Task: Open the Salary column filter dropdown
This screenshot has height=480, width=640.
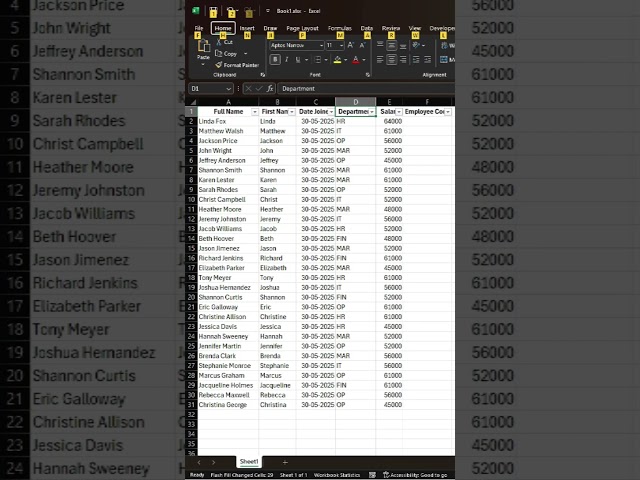Action: click(x=399, y=112)
